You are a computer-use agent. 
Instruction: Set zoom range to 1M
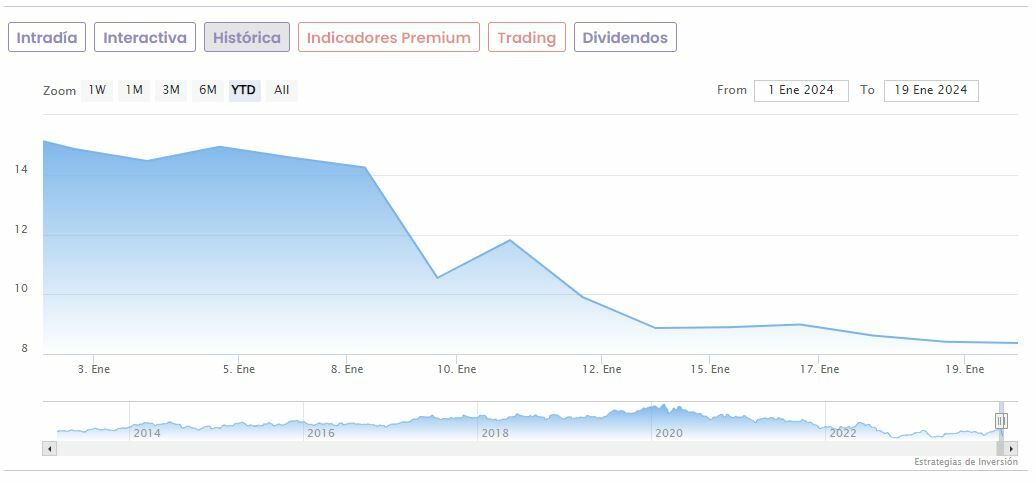pyautogui.click(x=134, y=90)
